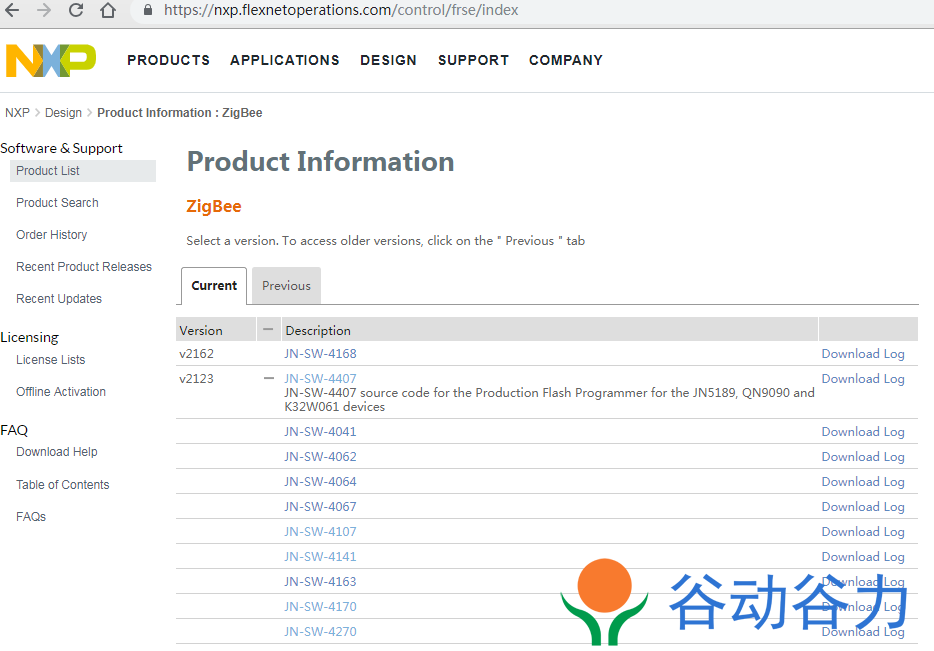Select Product List in sidebar

point(83,171)
